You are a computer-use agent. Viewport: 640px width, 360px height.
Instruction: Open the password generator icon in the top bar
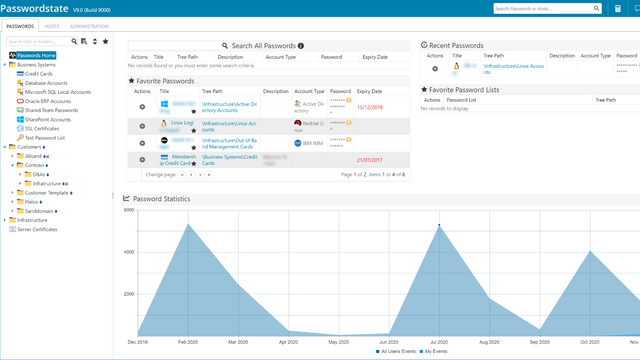[618, 9]
